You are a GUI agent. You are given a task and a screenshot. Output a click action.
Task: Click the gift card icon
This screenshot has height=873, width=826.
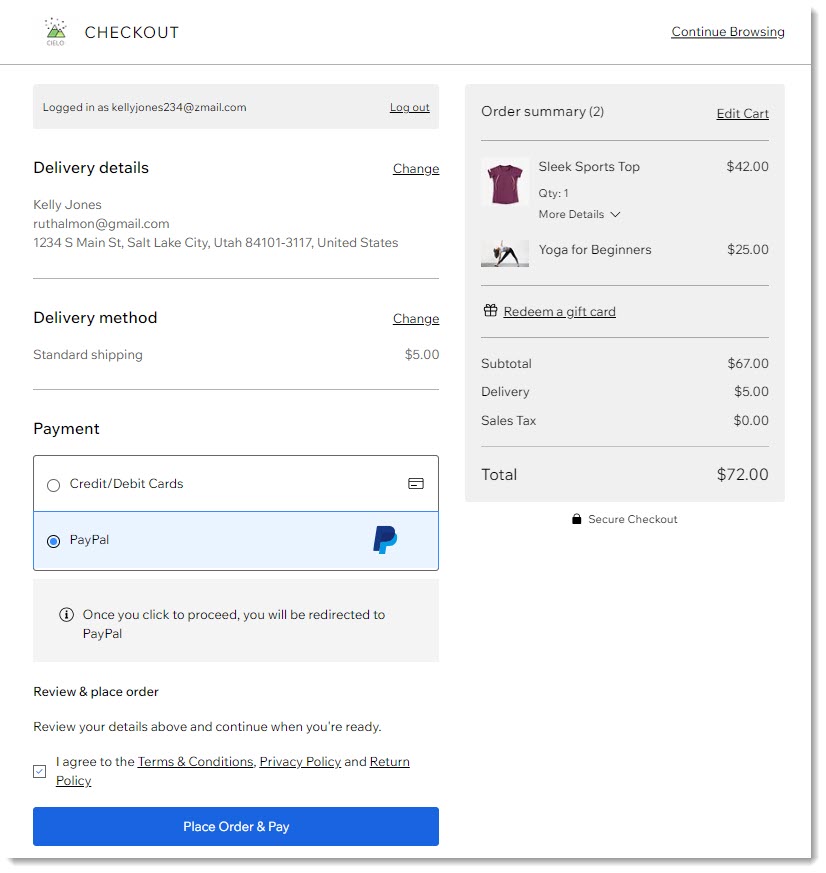[x=490, y=311]
